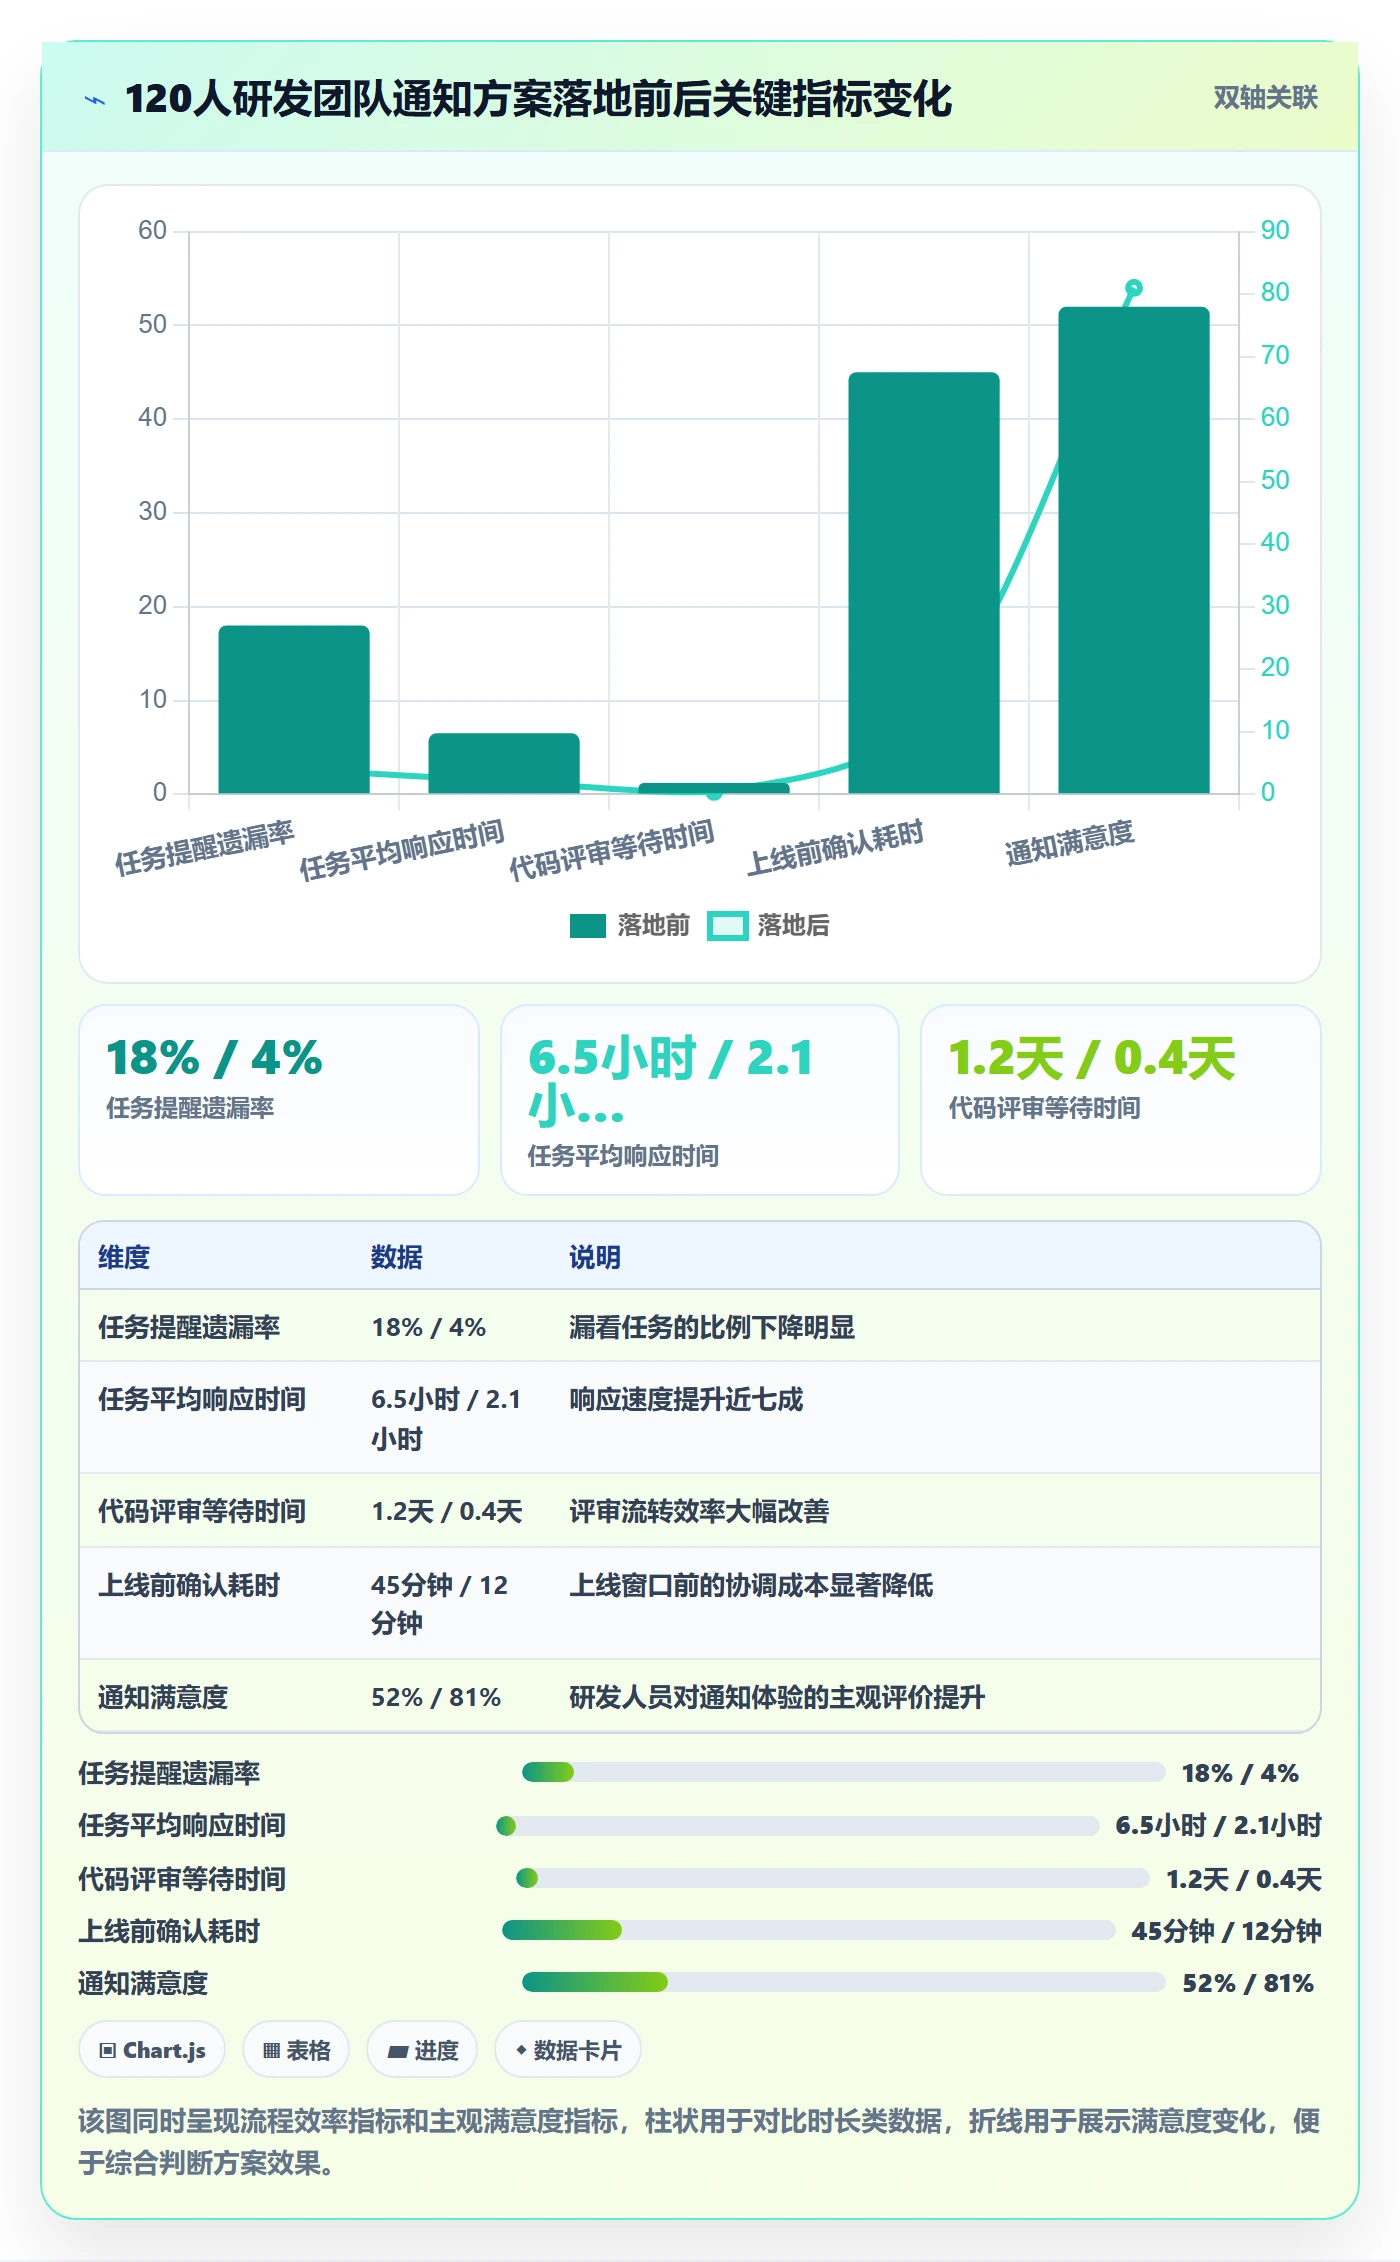Click the 表格 chip
Viewport: 1400px width, 2262px height.
296,2050
